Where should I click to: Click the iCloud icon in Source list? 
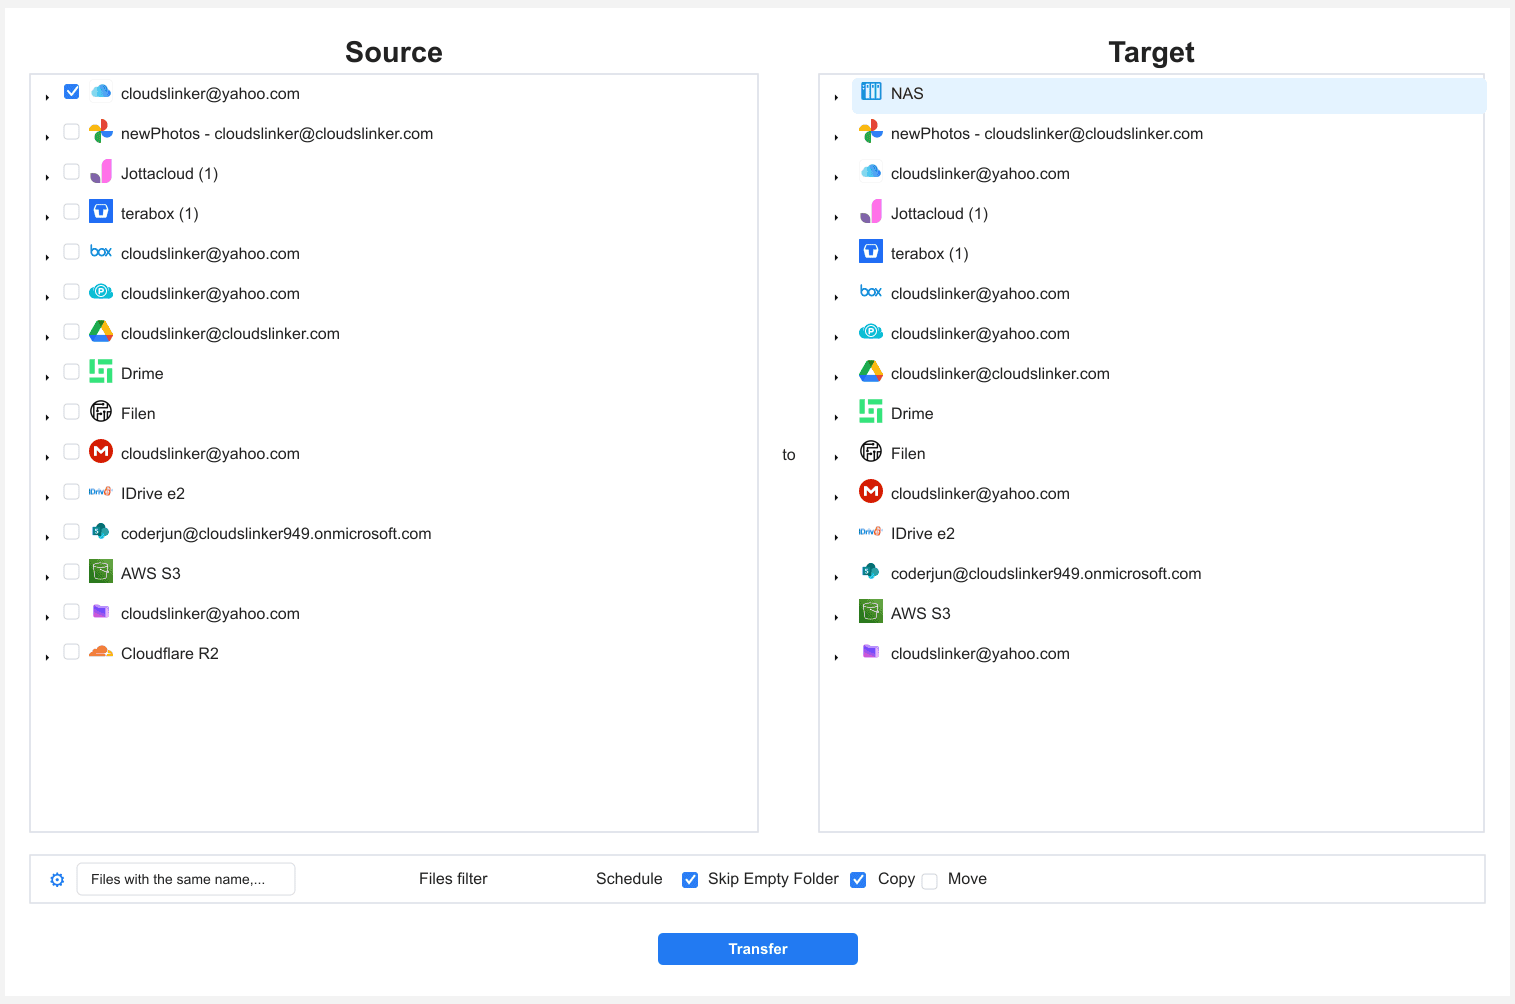(x=101, y=92)
